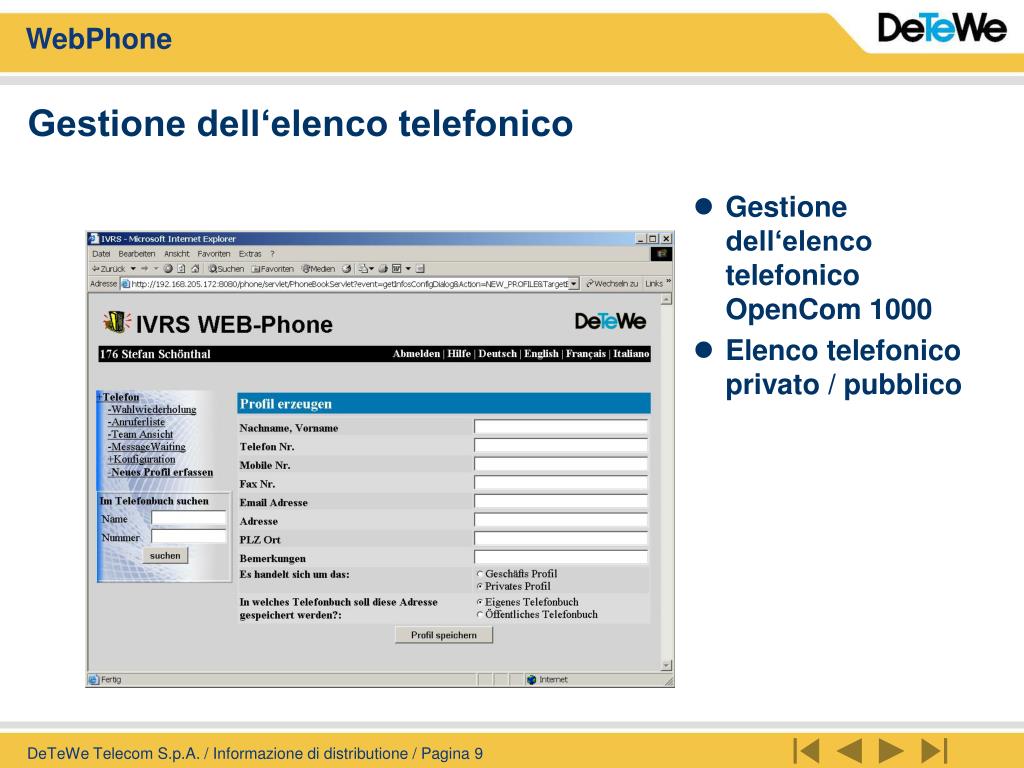Open the Favoriten menu in menu bar
Viewport: 1024px width, 768px height.
coord(214,254)
